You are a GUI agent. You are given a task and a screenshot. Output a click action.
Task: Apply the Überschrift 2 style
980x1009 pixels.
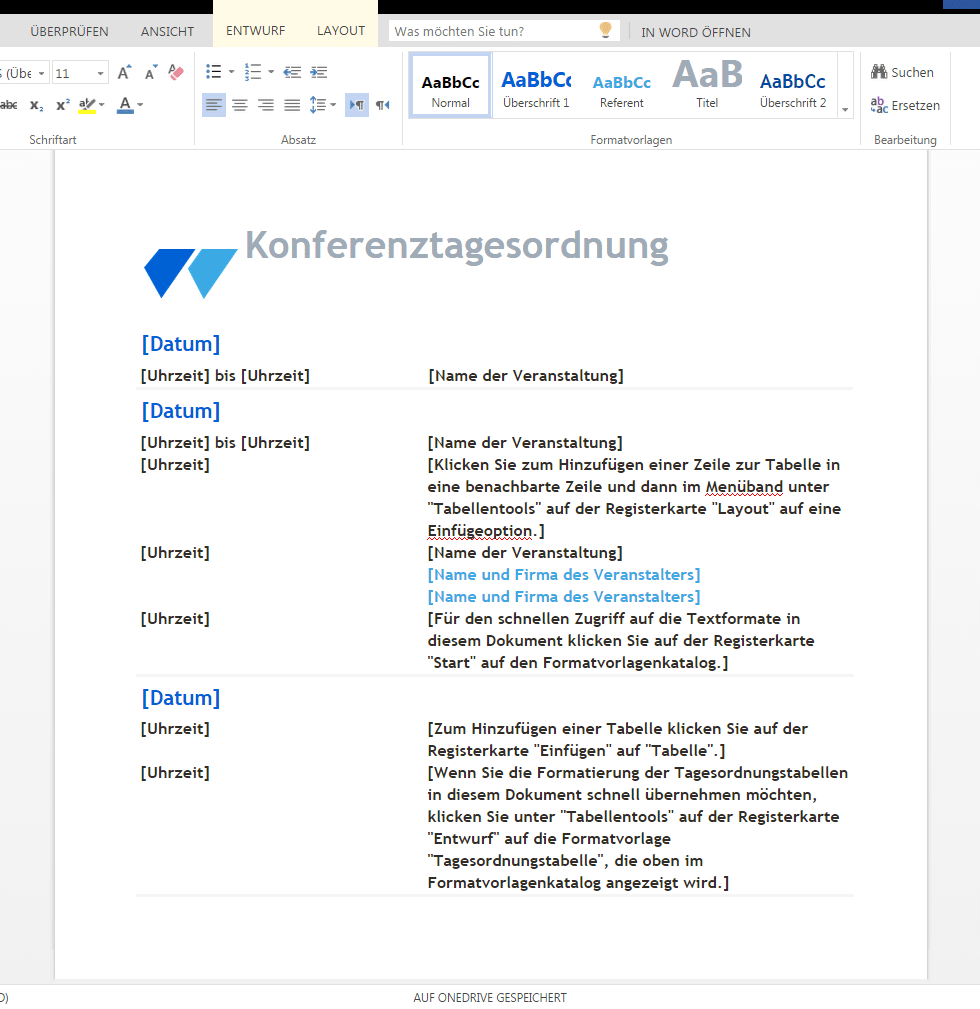tap(793, 86)
